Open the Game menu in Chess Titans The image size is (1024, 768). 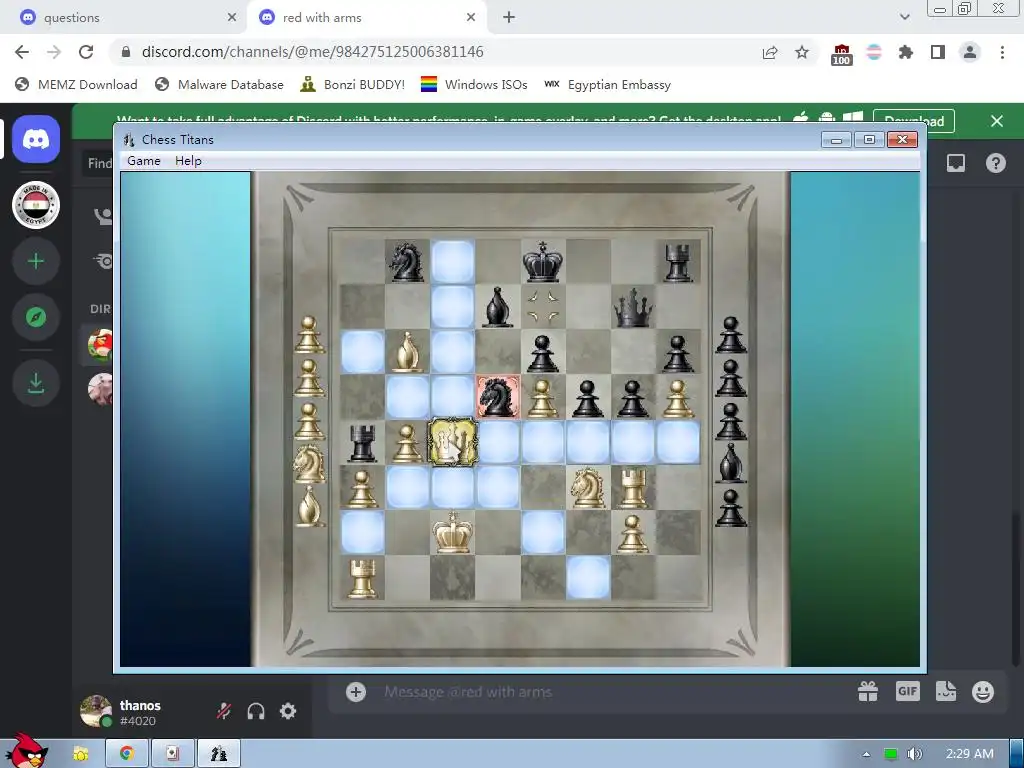(144, 161)
